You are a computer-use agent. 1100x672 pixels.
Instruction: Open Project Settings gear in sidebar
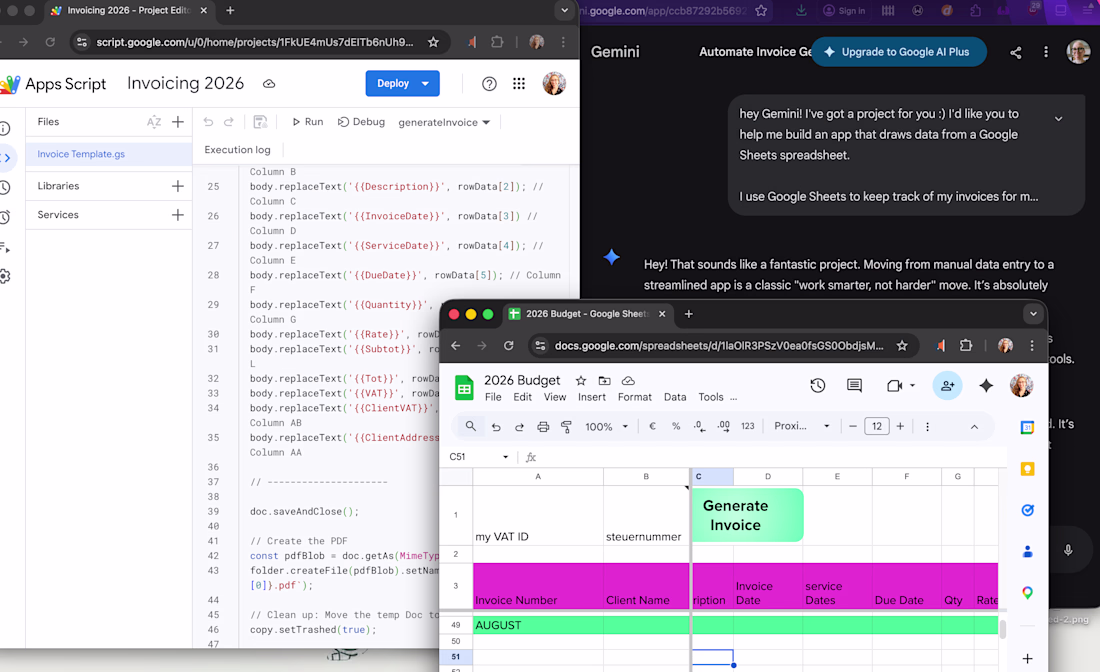coord(5,276)
